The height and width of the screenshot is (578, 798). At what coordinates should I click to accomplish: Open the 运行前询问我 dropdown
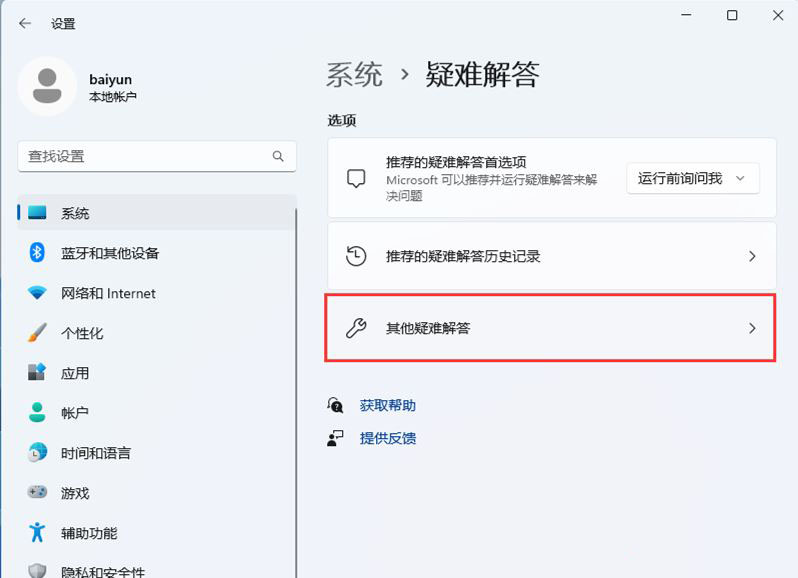coord(692,178)
